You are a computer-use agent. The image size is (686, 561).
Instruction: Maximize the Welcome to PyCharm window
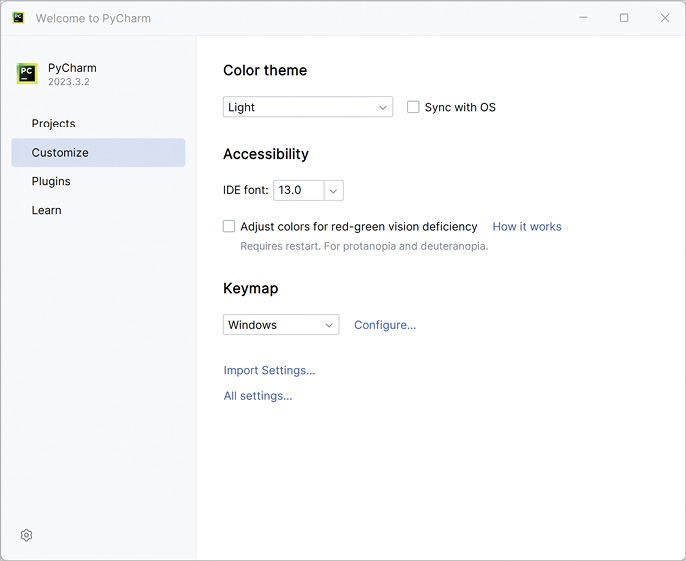click(624, 18)
